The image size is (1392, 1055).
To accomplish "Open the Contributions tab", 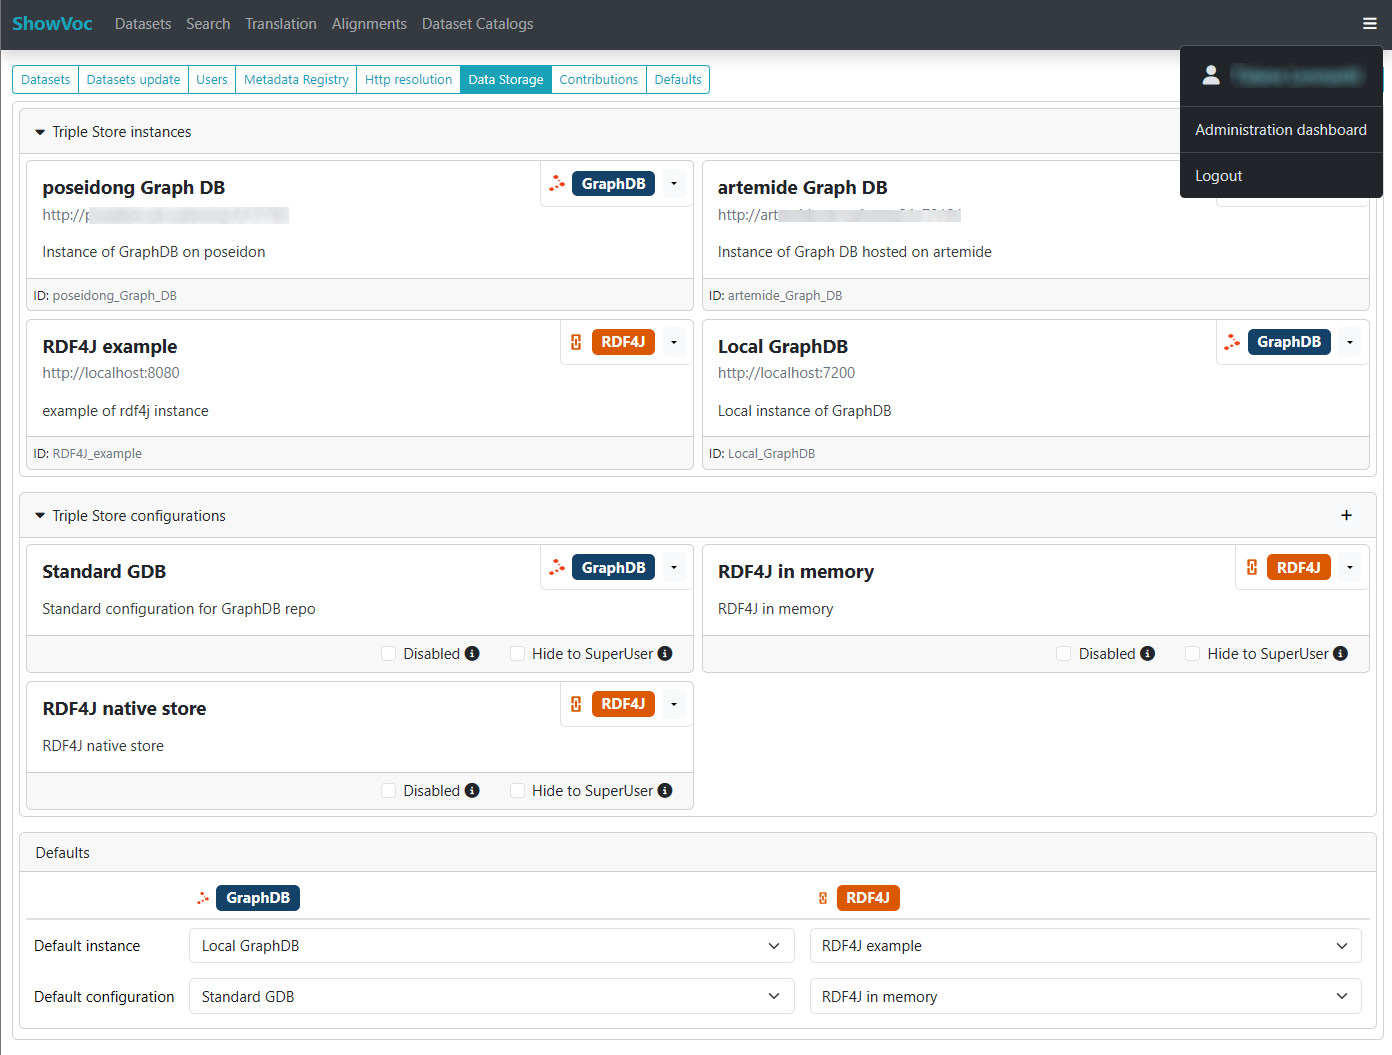I will click(598, 80).
